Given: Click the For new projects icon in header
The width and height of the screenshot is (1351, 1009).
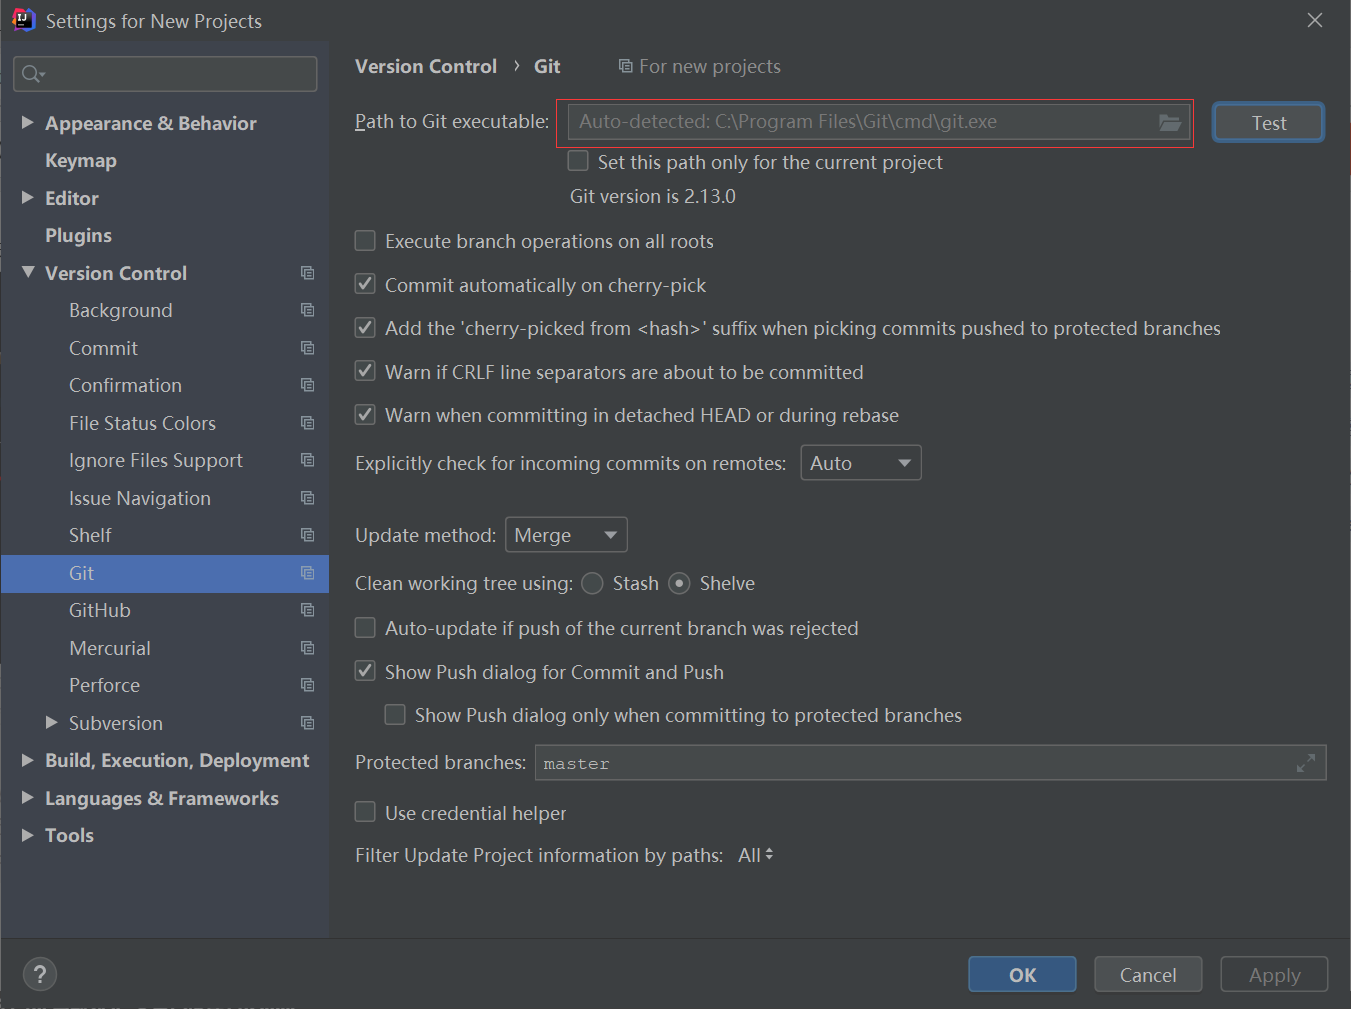Looking at the screenshot, I should [625, 66].
